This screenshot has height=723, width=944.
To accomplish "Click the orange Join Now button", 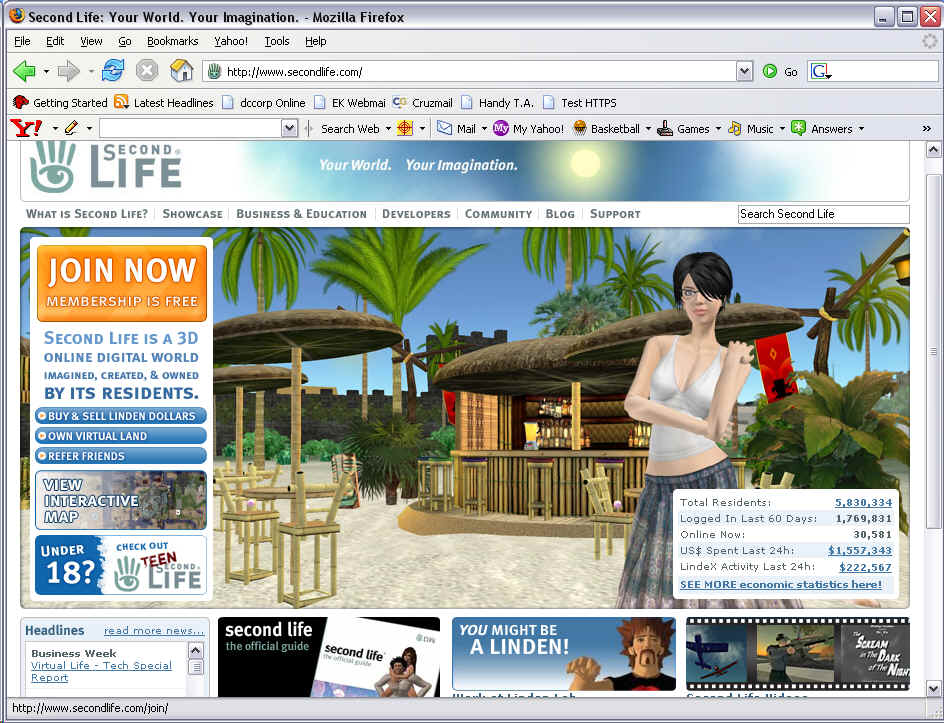I will 122,282.
